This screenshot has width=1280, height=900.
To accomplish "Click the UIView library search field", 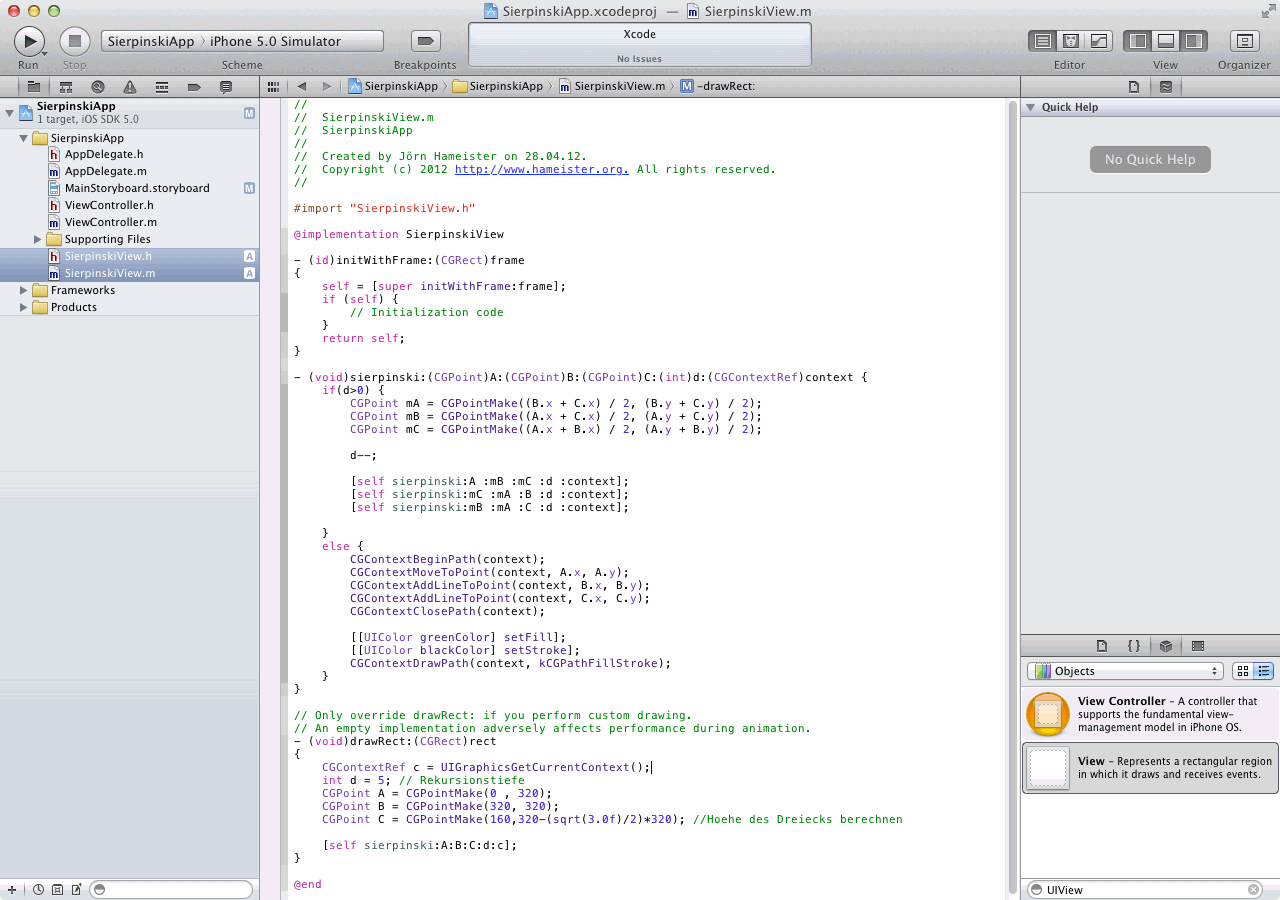I will click(1142, 889).
